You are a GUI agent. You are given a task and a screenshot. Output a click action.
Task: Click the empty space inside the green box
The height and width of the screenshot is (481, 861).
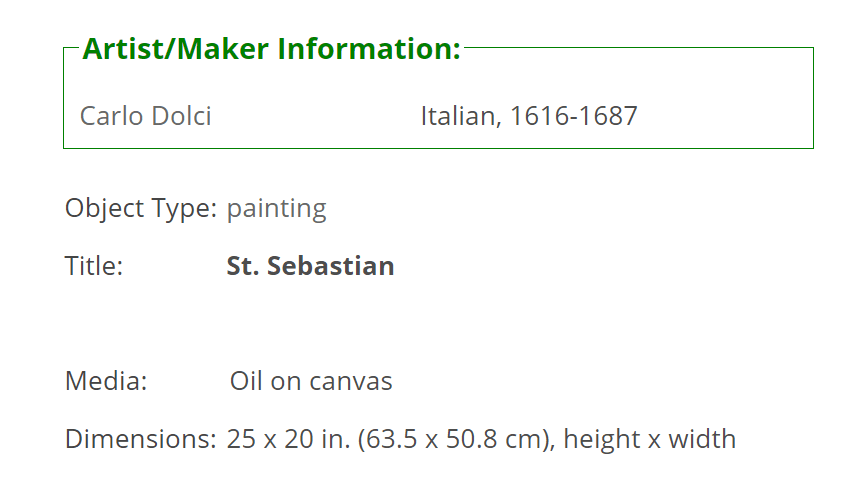tap(725, 99)
